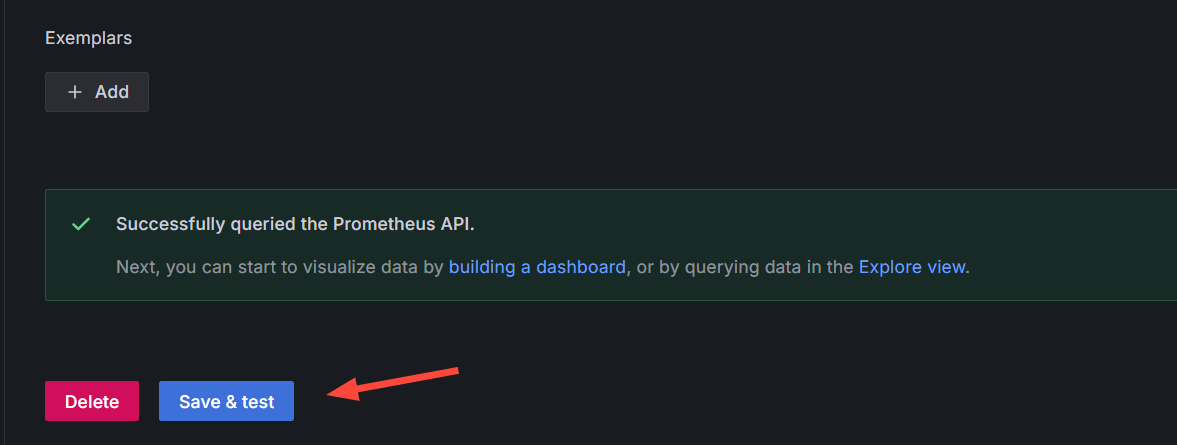The width and height of the screenshot is (1177, 445).
Task: Click the word API in success heading
Action: 456,224
